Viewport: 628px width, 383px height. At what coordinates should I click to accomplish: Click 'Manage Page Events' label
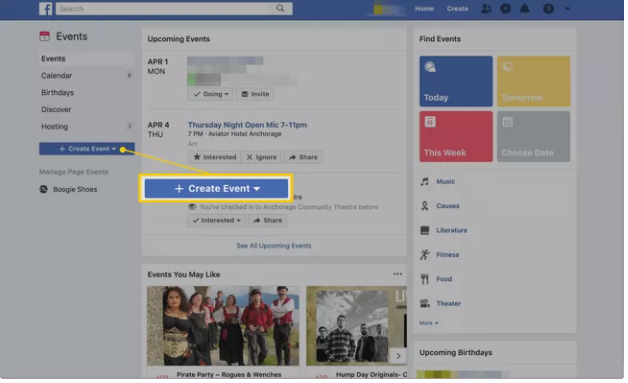pyautogui.click(x=74, y=172)
